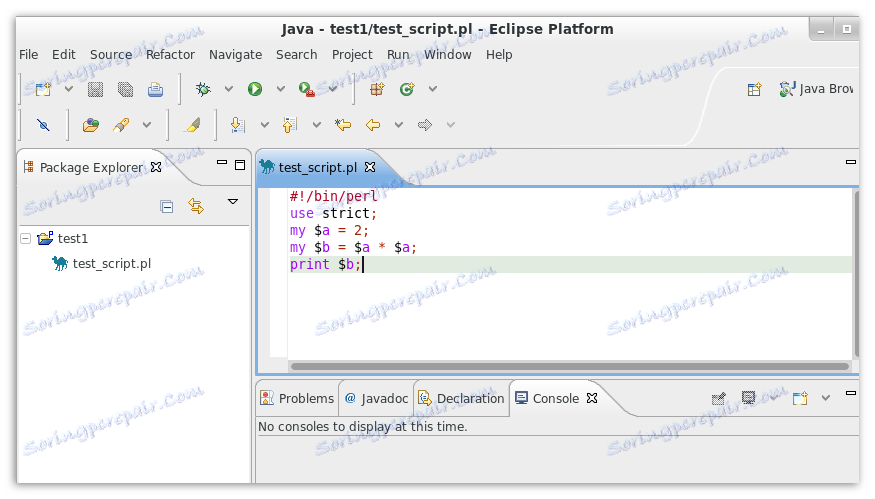The image size is (875, 499).
Task: Click the Forward navigation arrow
Action: point(425,124)
